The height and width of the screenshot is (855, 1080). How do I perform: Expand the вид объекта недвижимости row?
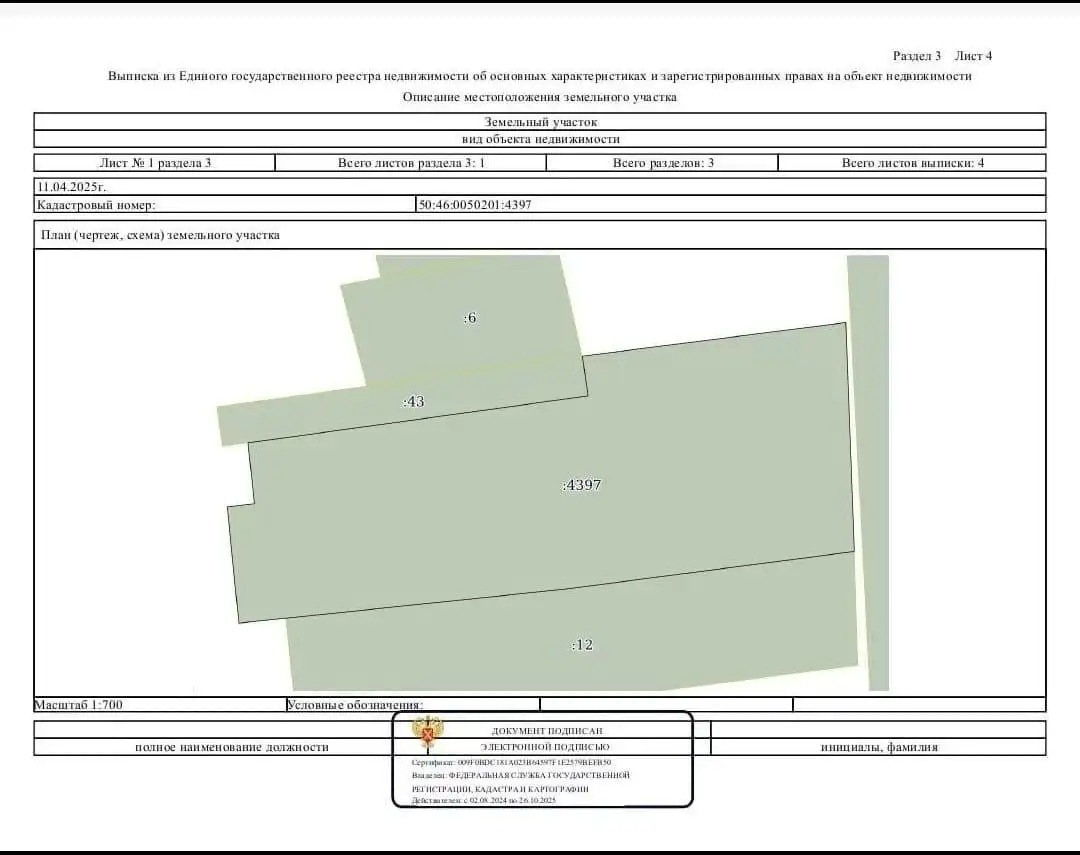point(540,140)
